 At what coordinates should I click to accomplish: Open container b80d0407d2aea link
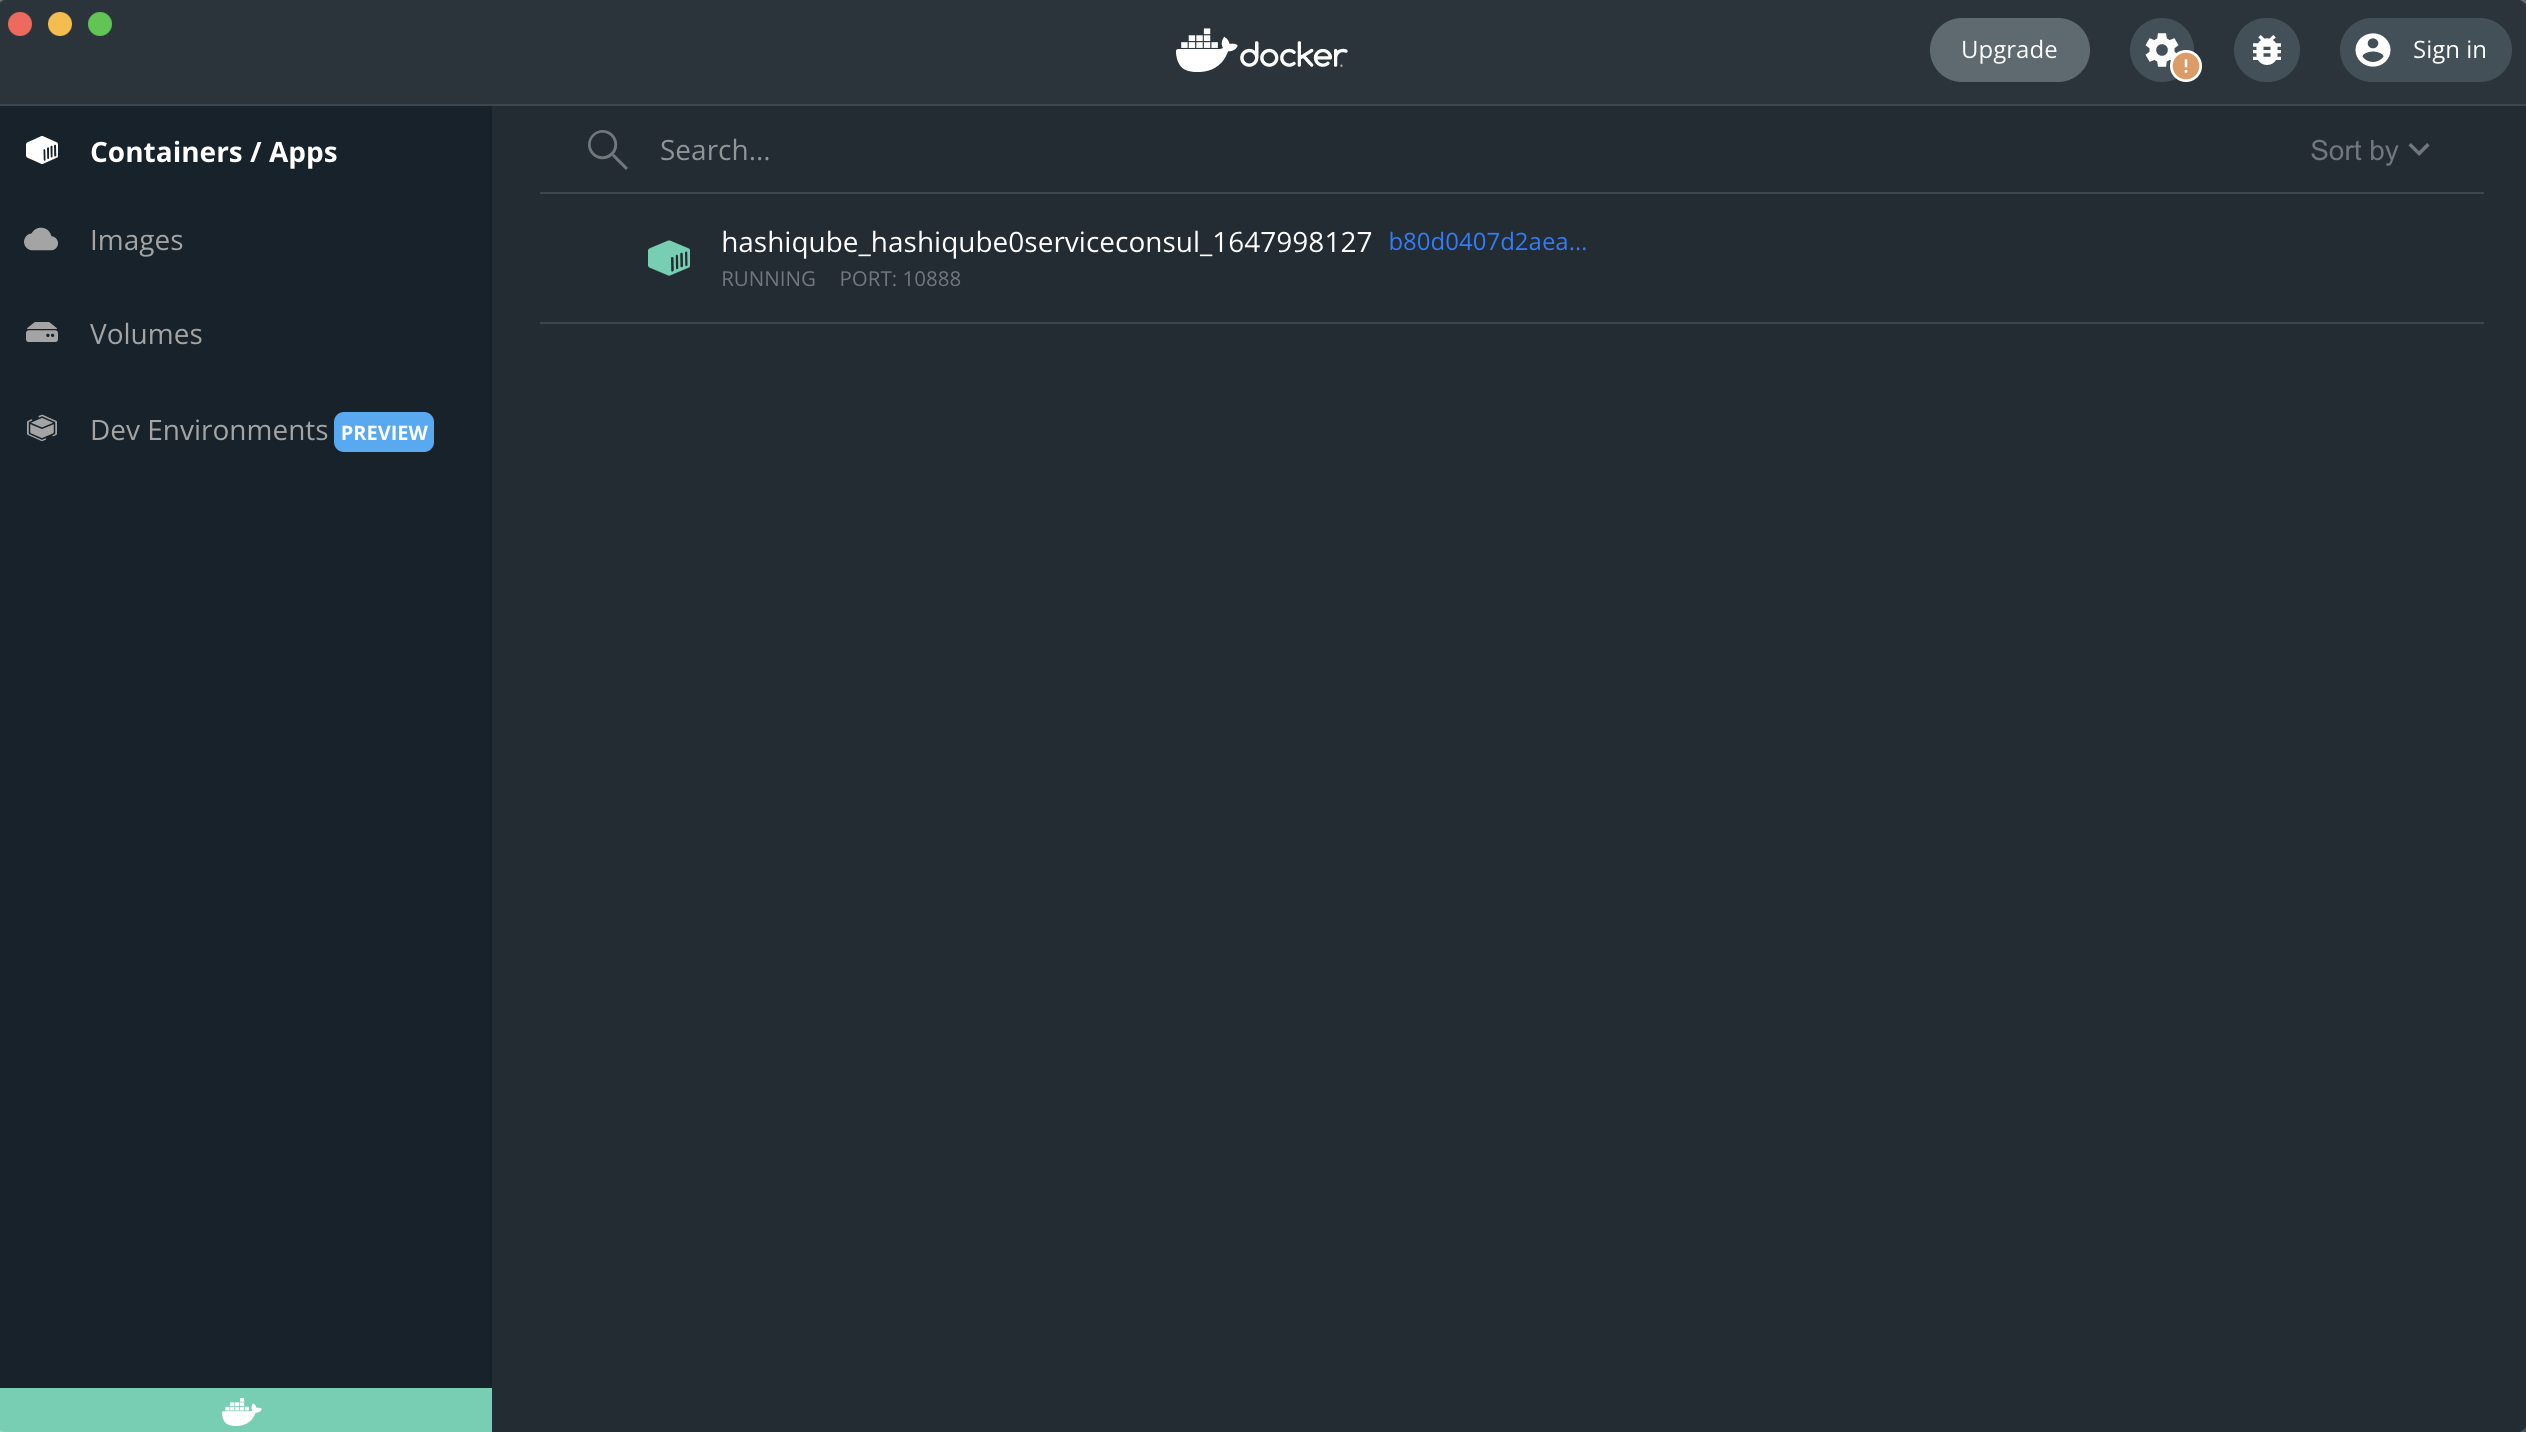(x=1486, y=240)
